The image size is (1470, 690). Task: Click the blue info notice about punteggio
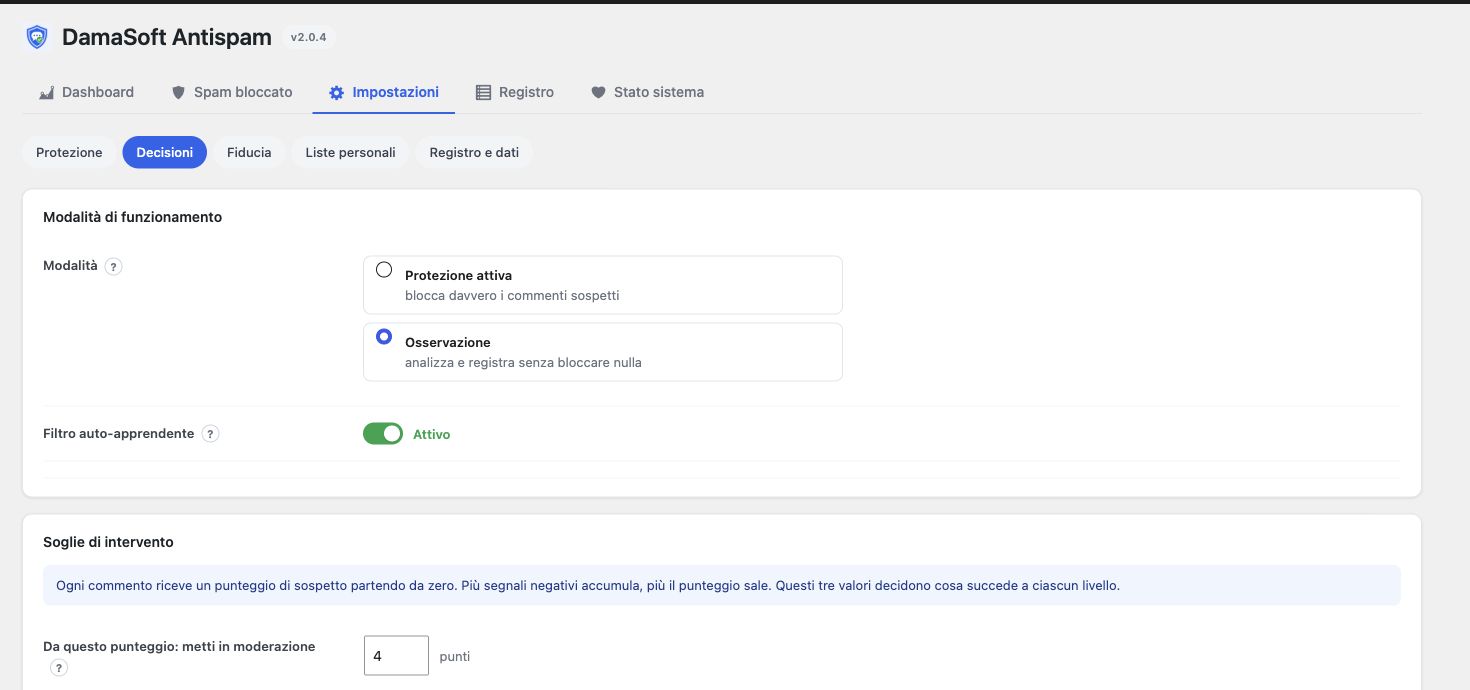pyautogui.click(x=722, y=585)
